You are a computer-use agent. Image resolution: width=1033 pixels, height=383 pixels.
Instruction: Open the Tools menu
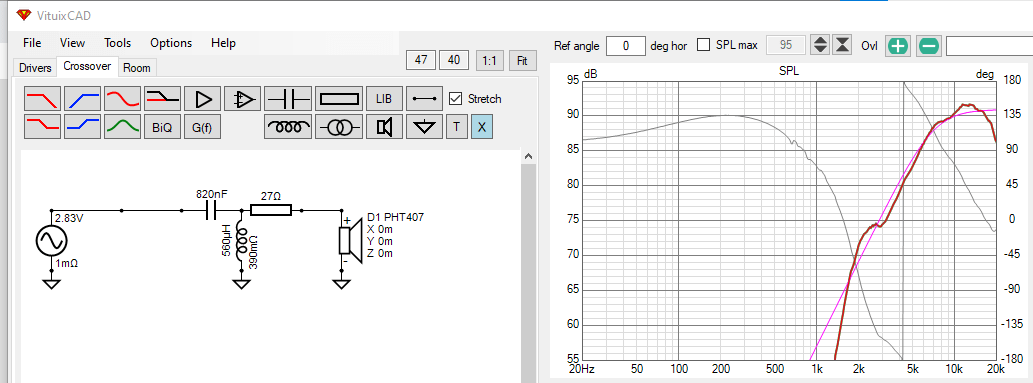click(x=117, y=43)
